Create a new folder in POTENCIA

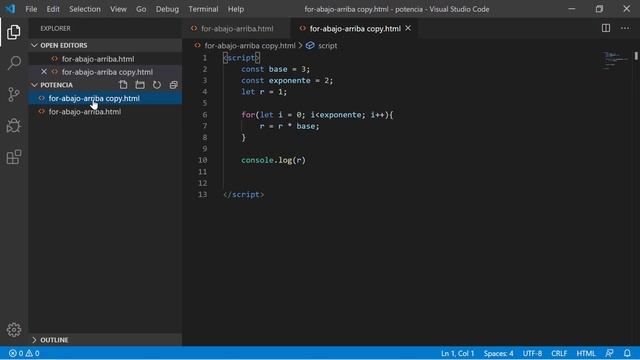(140, 85)
